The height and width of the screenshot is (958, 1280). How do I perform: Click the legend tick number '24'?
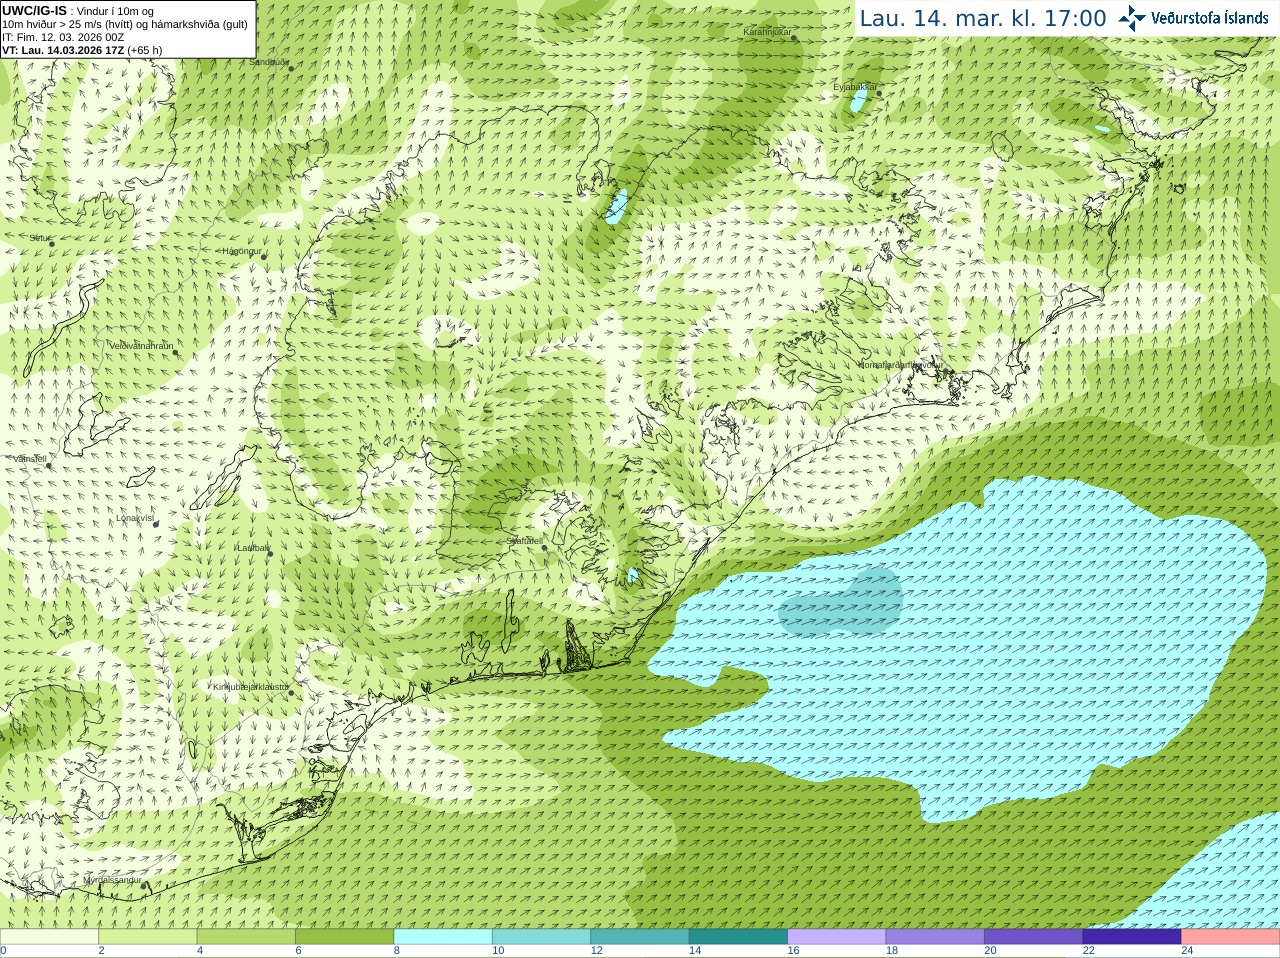pos(1187,951)
